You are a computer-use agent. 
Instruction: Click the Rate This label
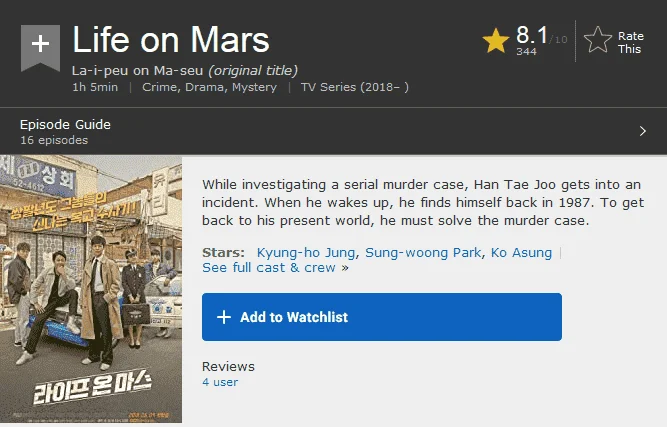tap(630, 42)
